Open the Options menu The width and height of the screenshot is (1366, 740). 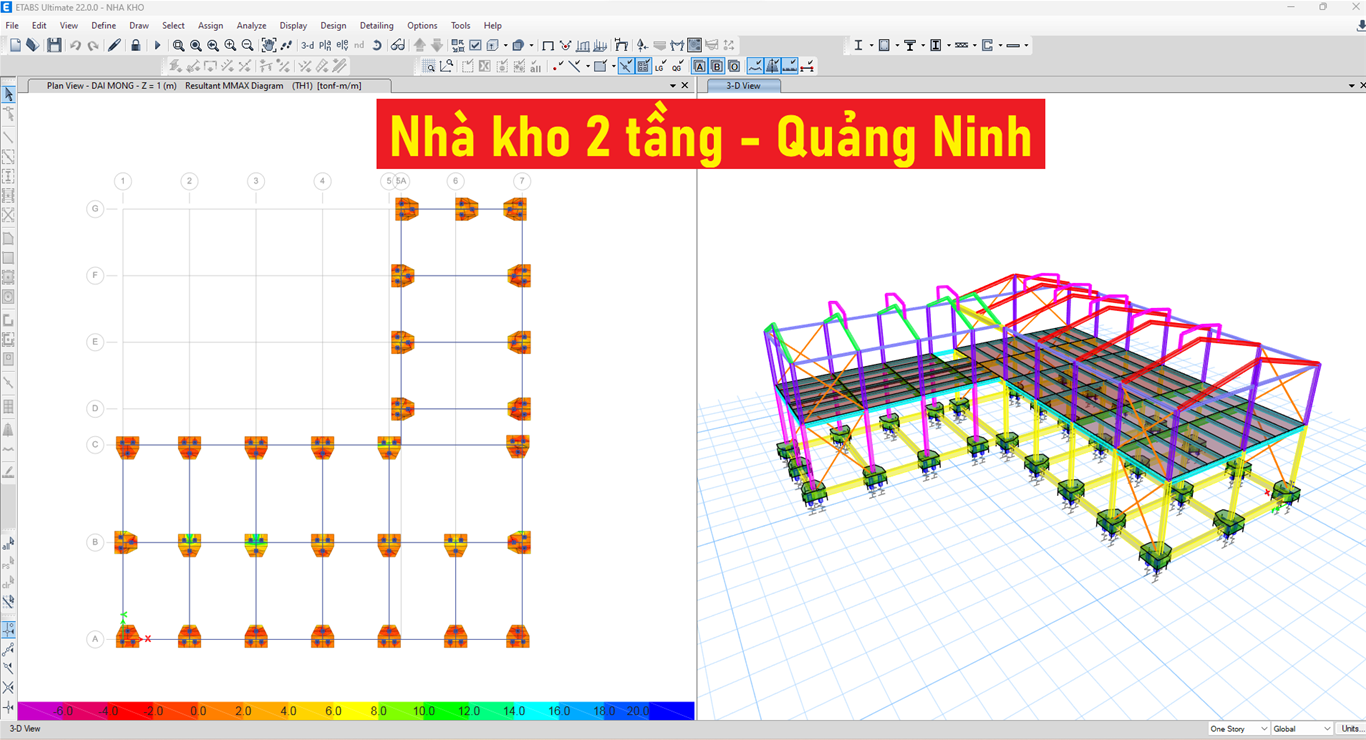422,26
